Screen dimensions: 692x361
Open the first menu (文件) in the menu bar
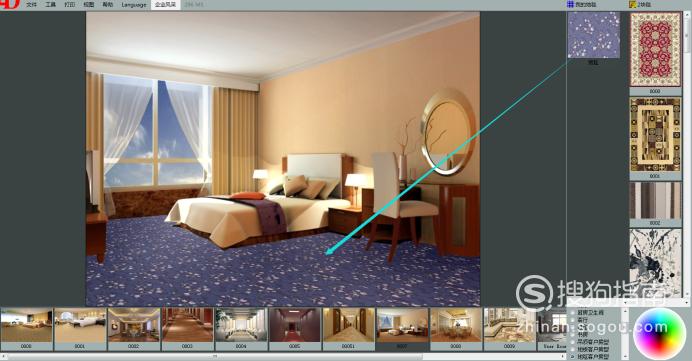(31, 5)
